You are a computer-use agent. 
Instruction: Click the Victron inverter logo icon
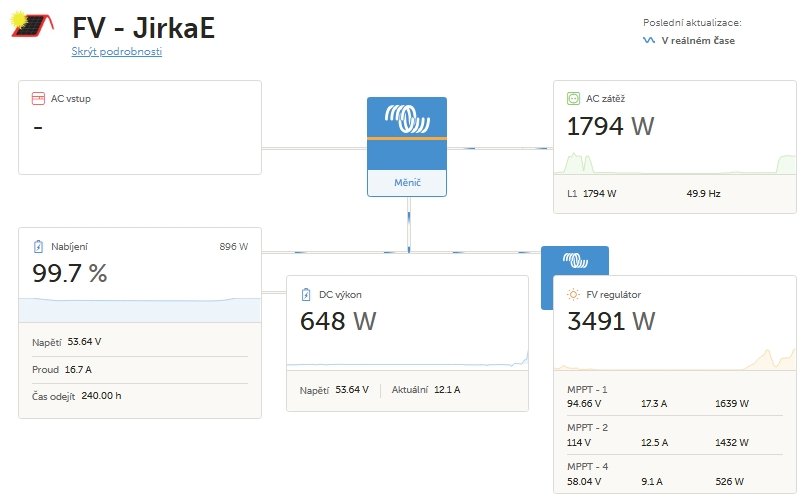pyautogui.click(x=407, y=118)
